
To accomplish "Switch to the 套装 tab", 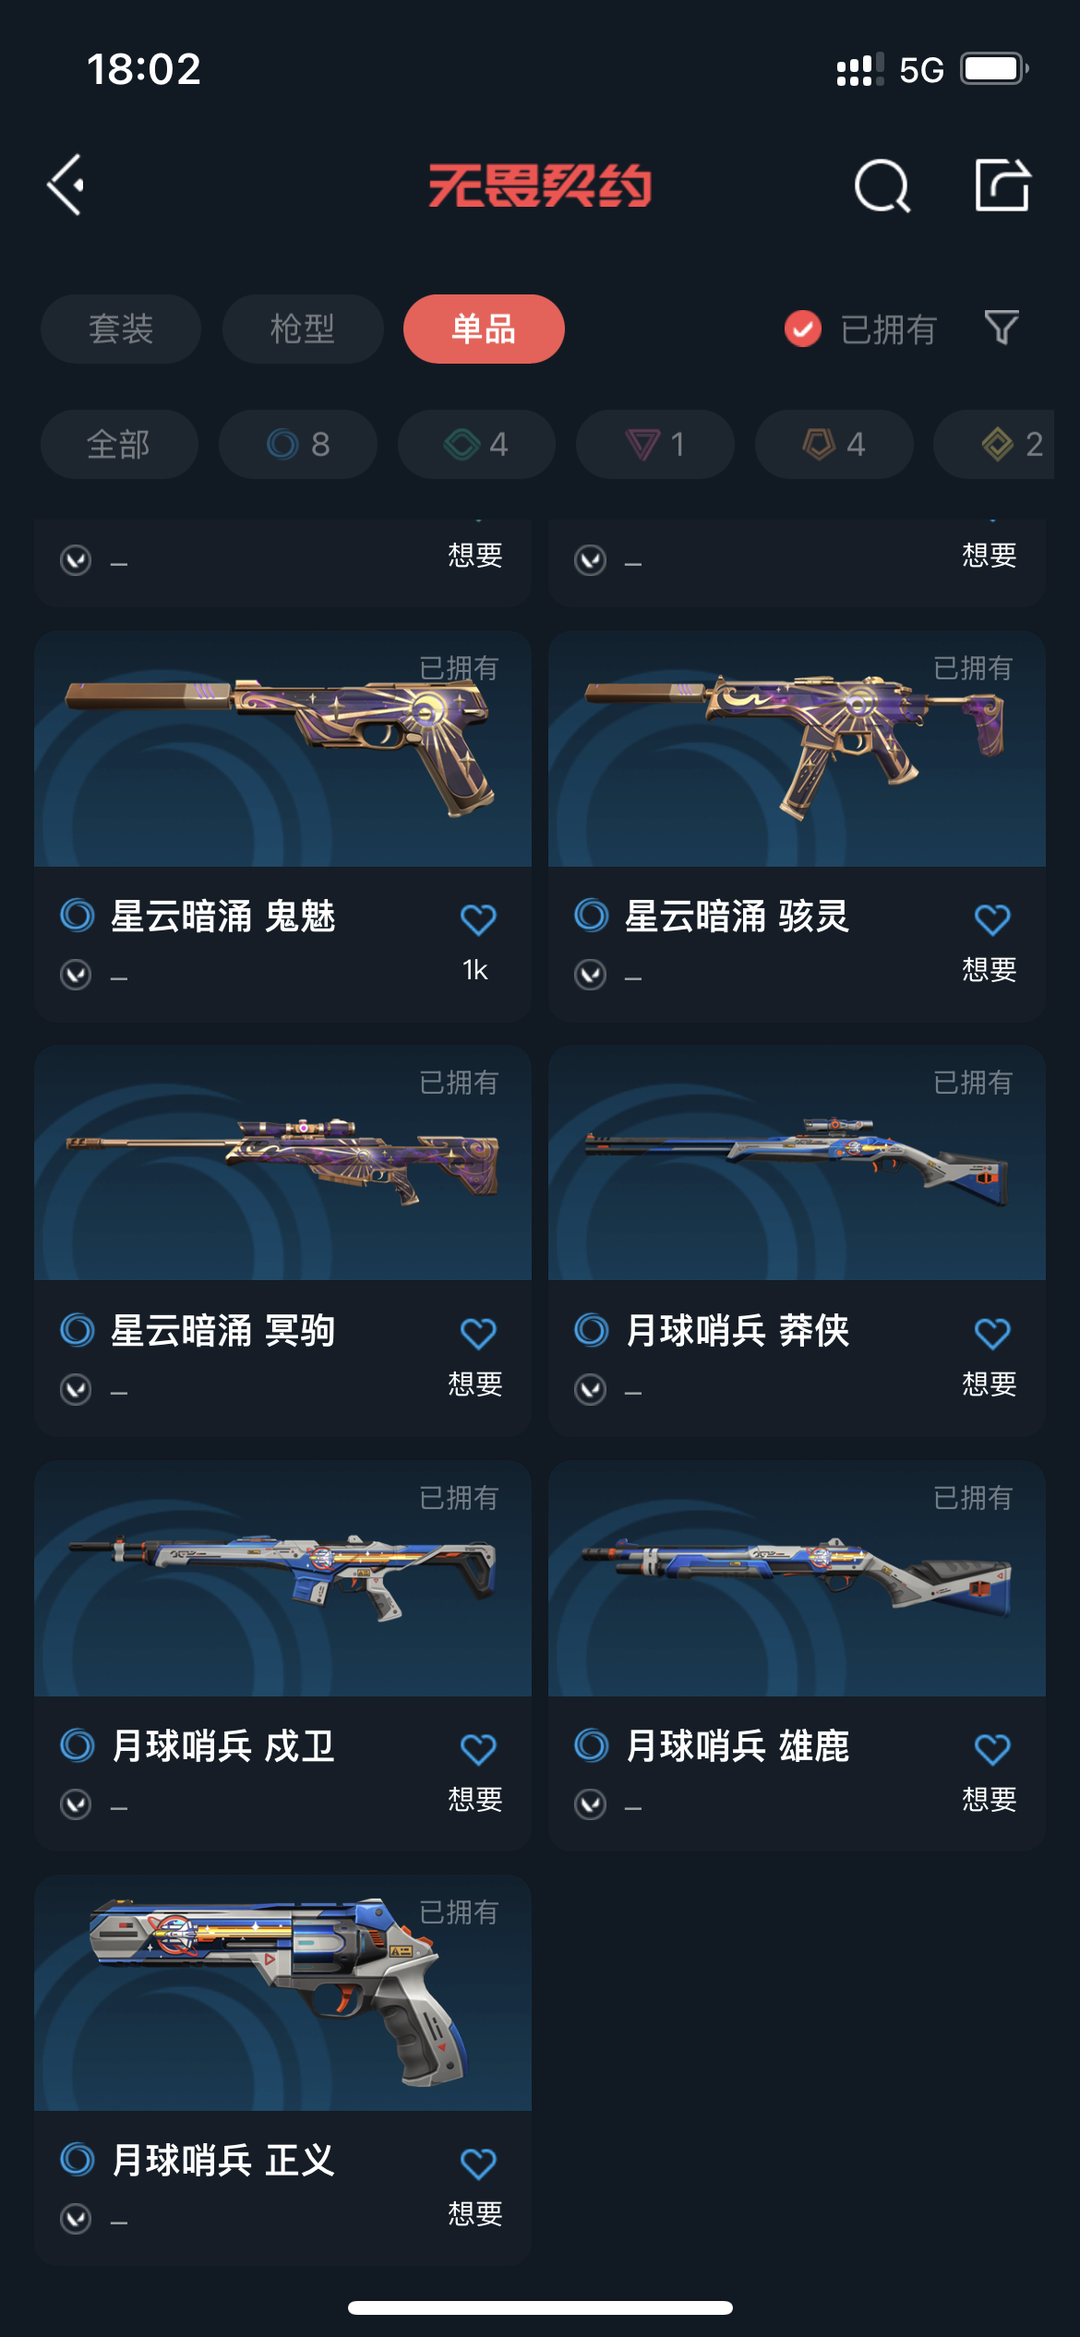I will [x=121, y=329].
